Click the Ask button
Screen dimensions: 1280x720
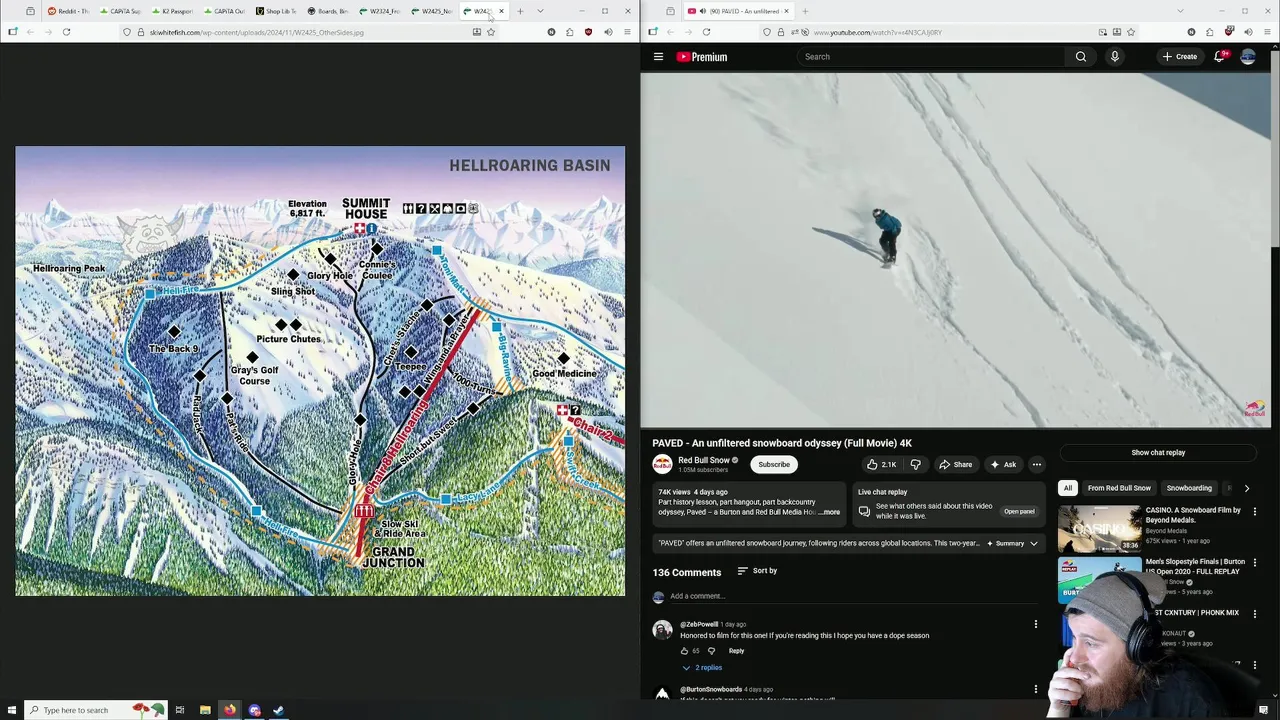1002,464
